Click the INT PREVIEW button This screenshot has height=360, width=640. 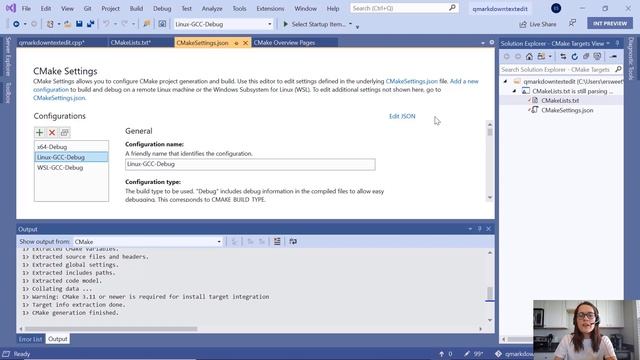[610, 24]
